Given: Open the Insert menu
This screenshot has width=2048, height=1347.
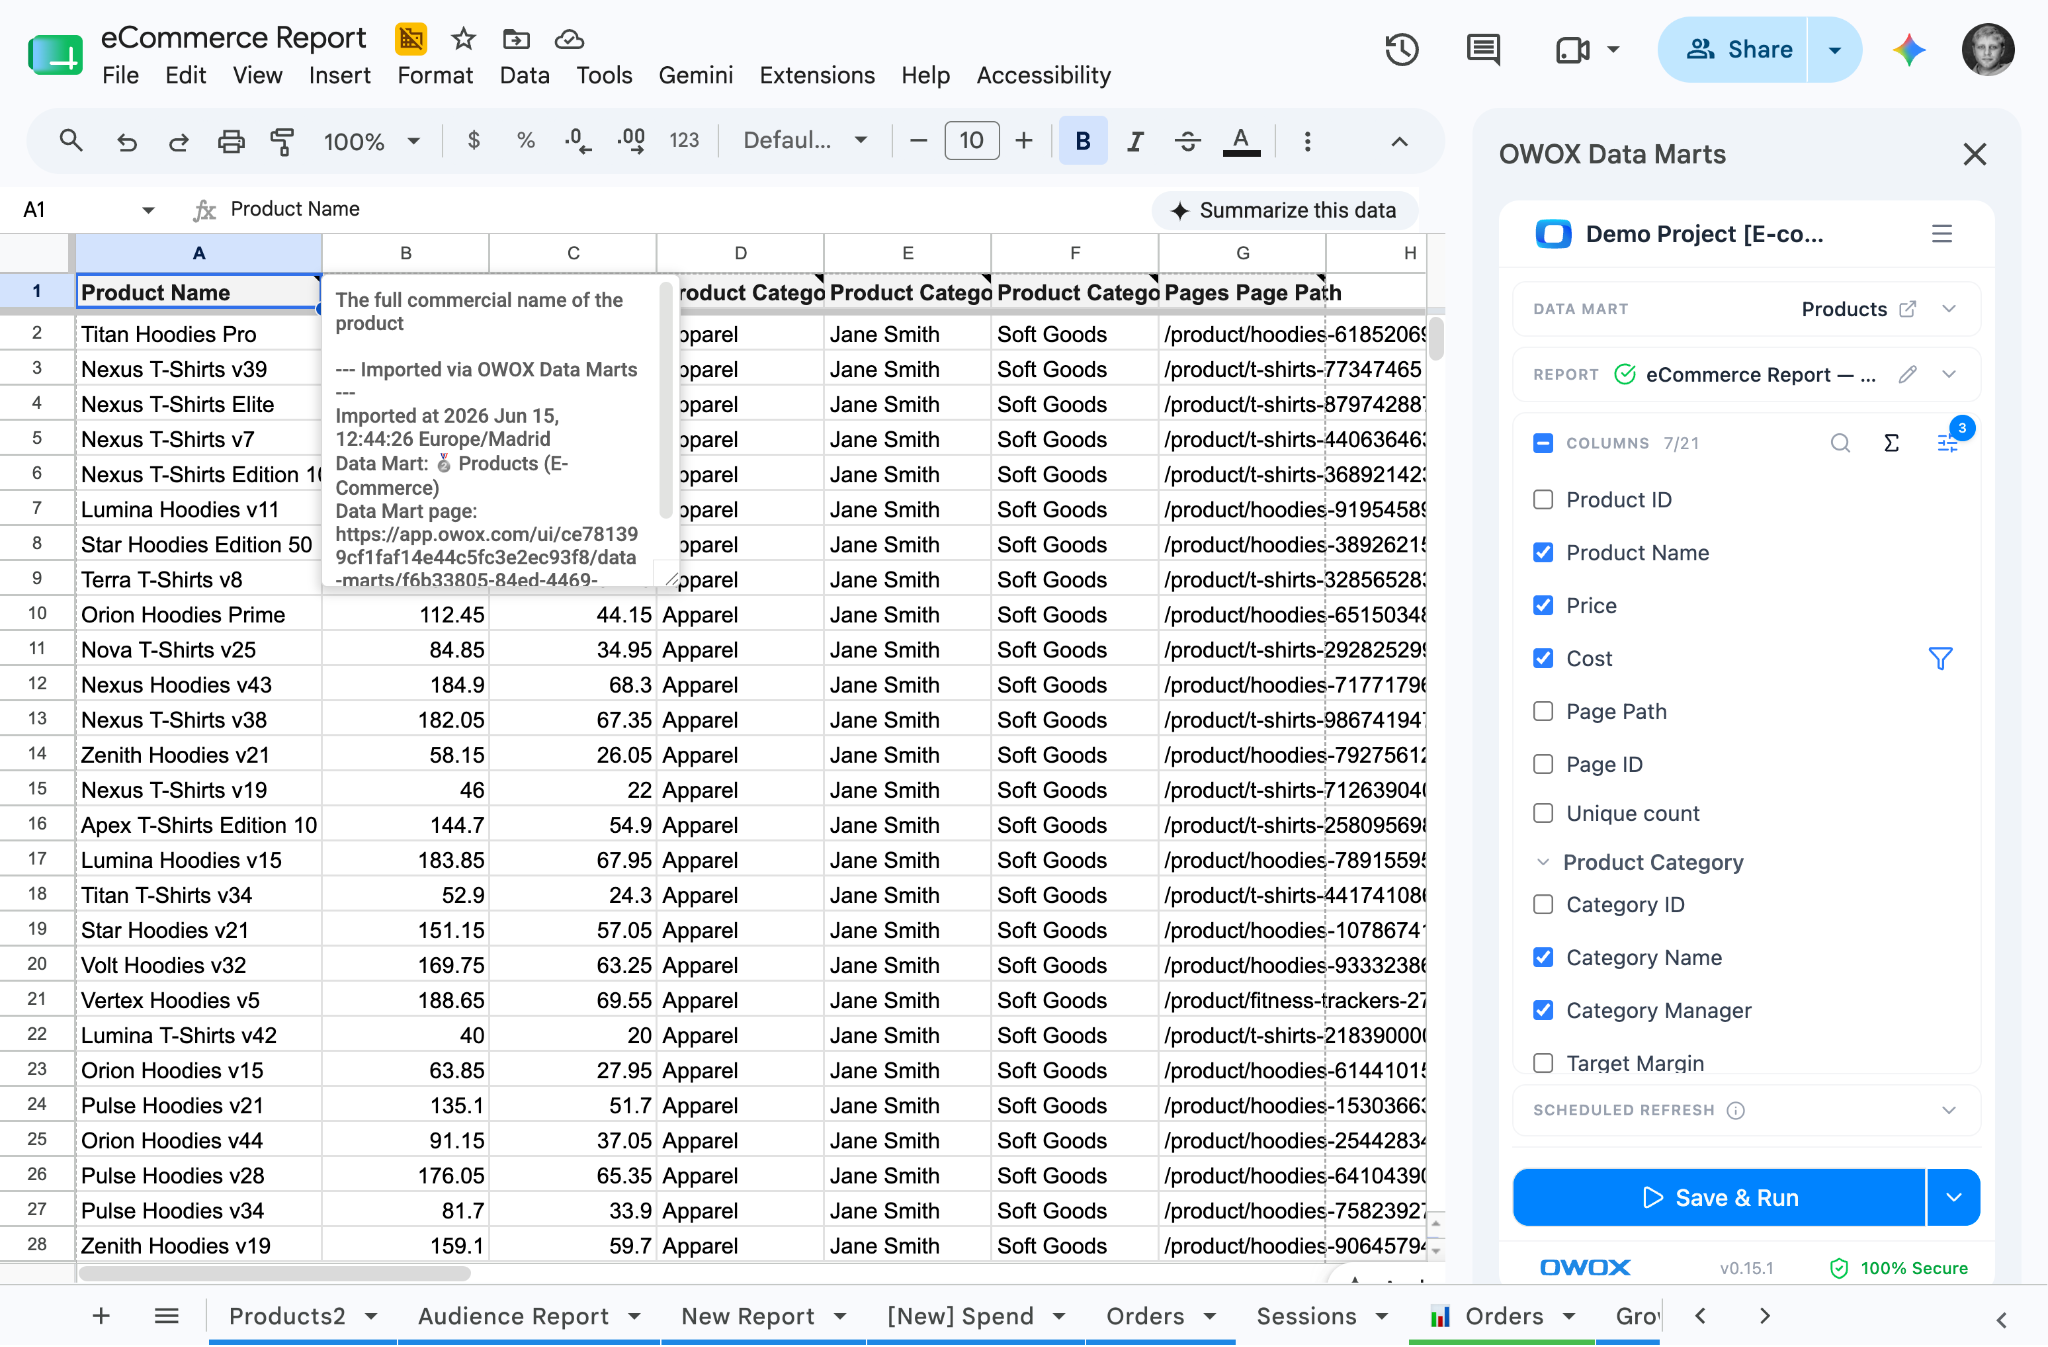Looking at the screenshot, I should click(x=339, y=76).
